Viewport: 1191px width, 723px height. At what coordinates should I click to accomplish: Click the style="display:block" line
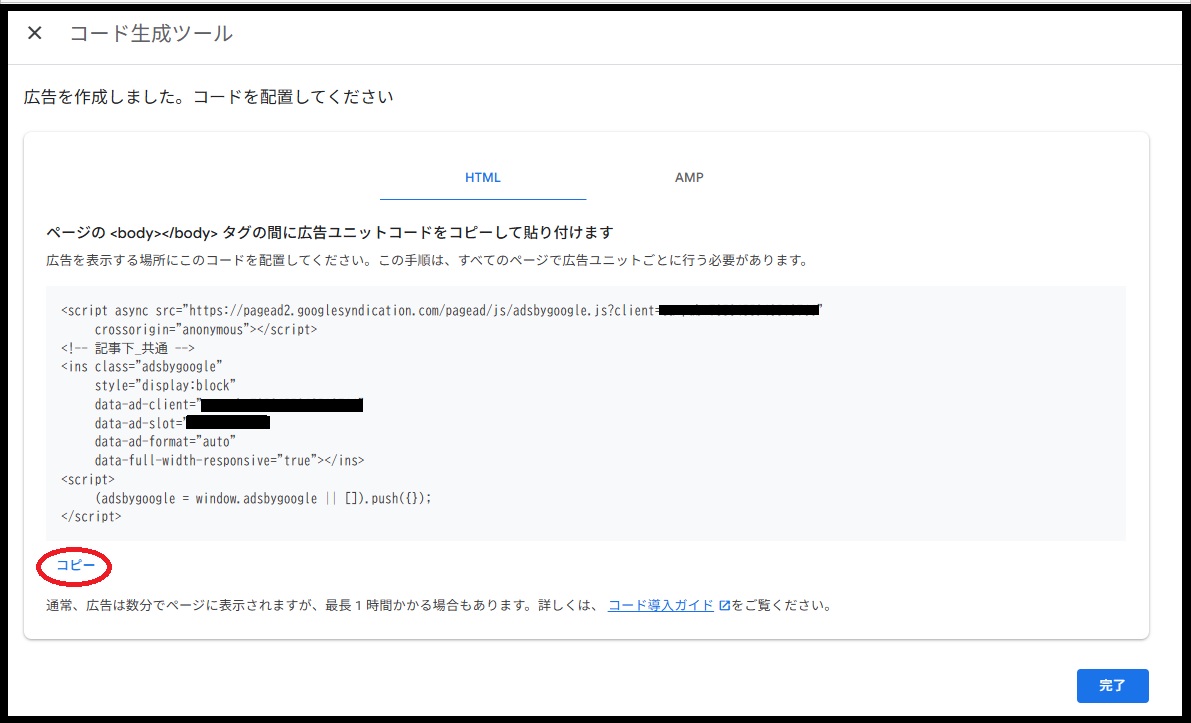coord(166,386)
